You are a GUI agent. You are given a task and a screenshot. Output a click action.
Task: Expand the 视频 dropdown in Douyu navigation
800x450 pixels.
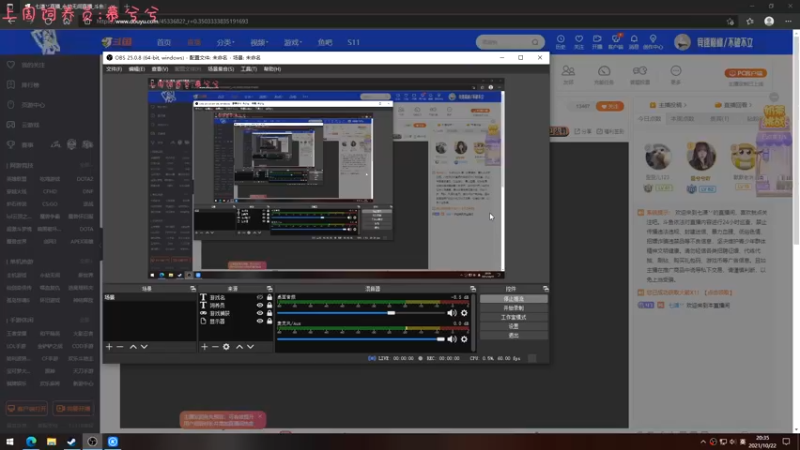click(x=259, y=43)
